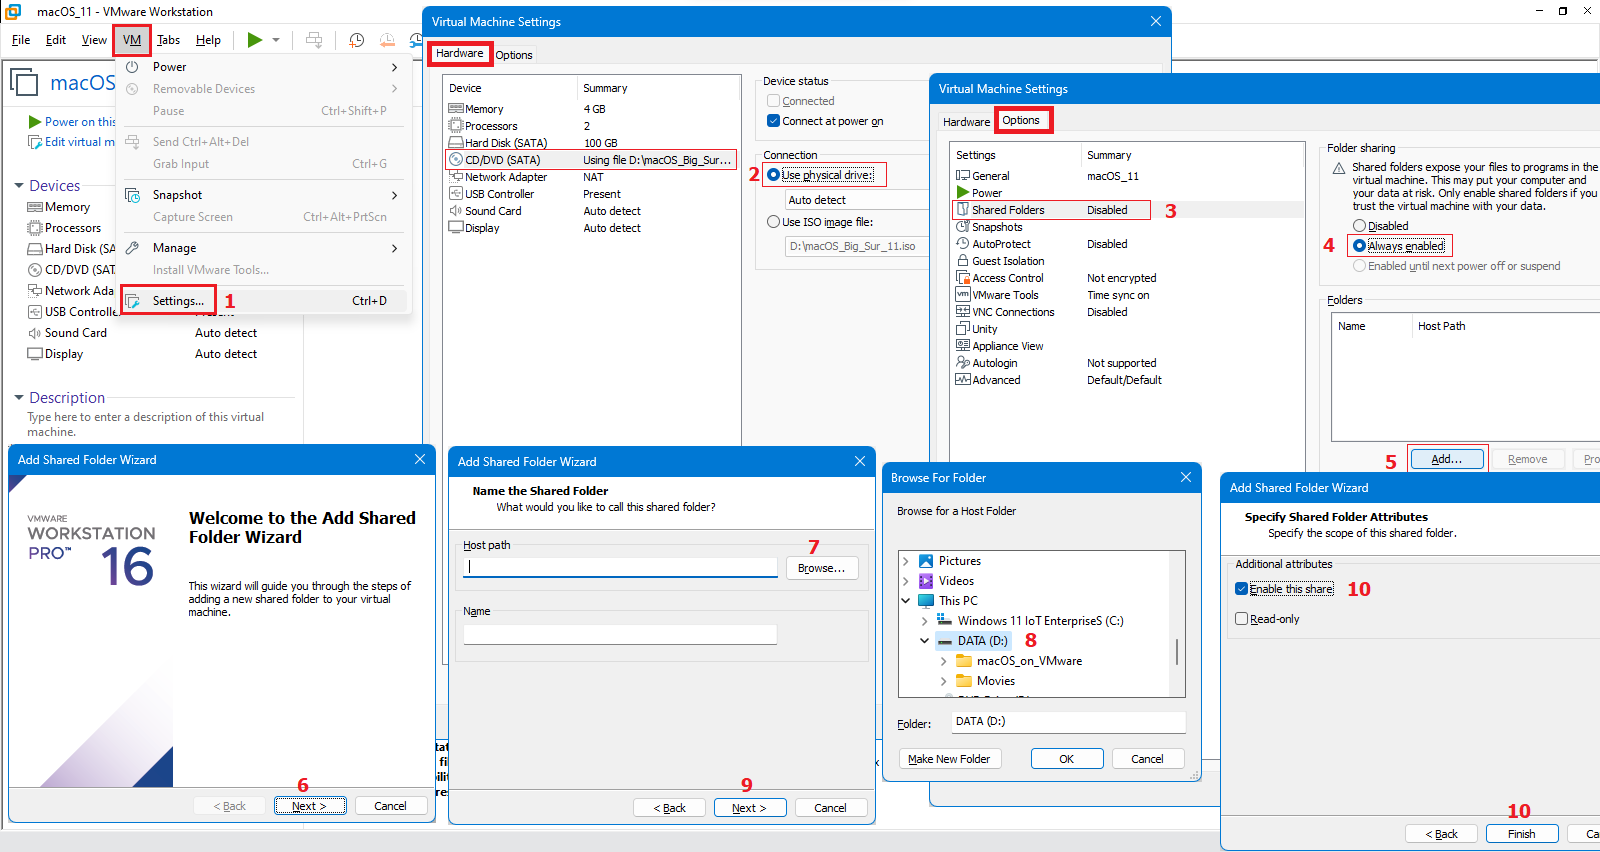Click the Settings icon in VM menu

(x=132, y=301)
